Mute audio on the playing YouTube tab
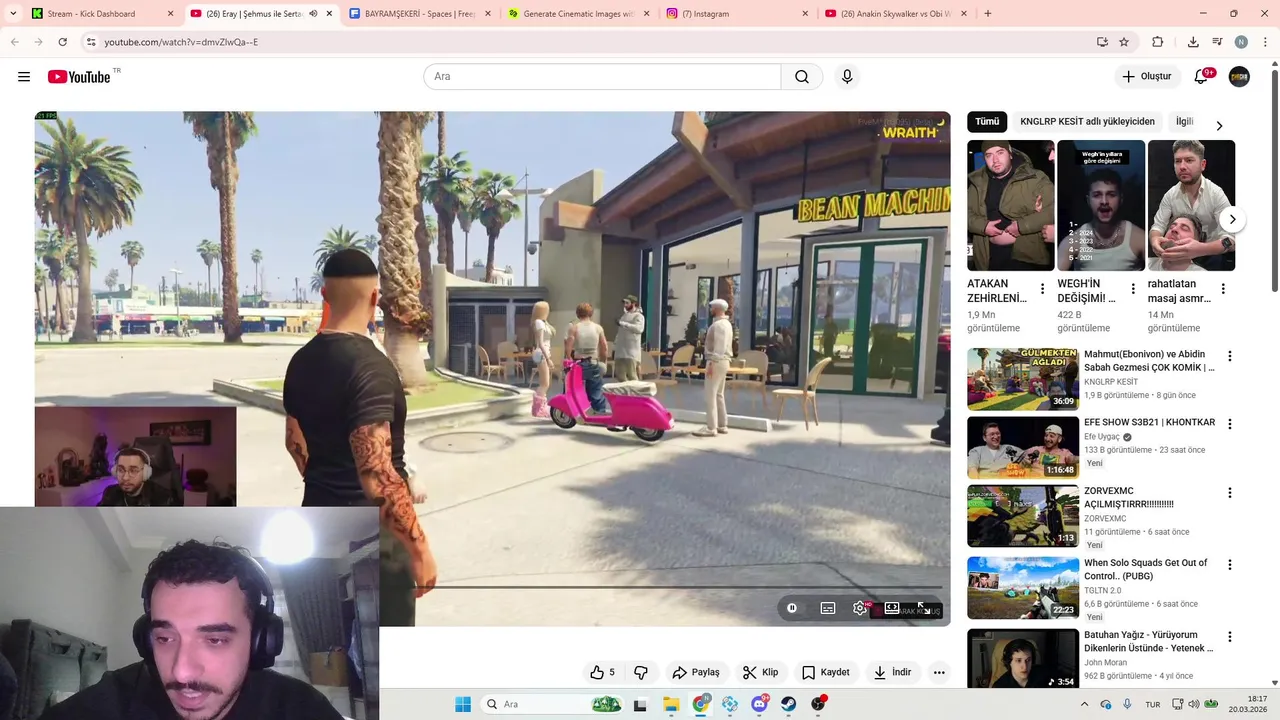 click(313, 14)
